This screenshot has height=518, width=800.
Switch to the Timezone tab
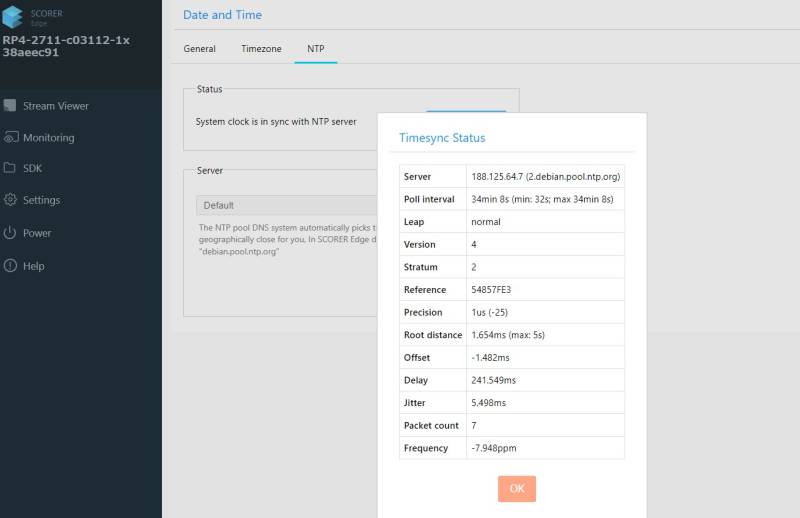point(261,48)
